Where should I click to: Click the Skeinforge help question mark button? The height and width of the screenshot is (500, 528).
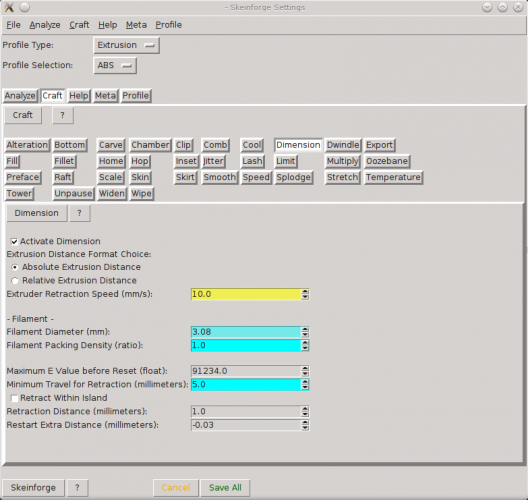point(77,488)
